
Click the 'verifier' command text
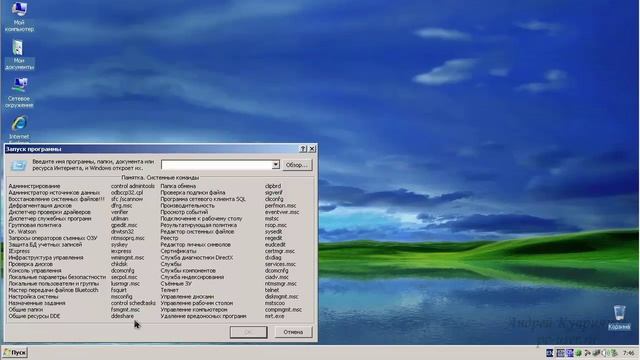120,212
